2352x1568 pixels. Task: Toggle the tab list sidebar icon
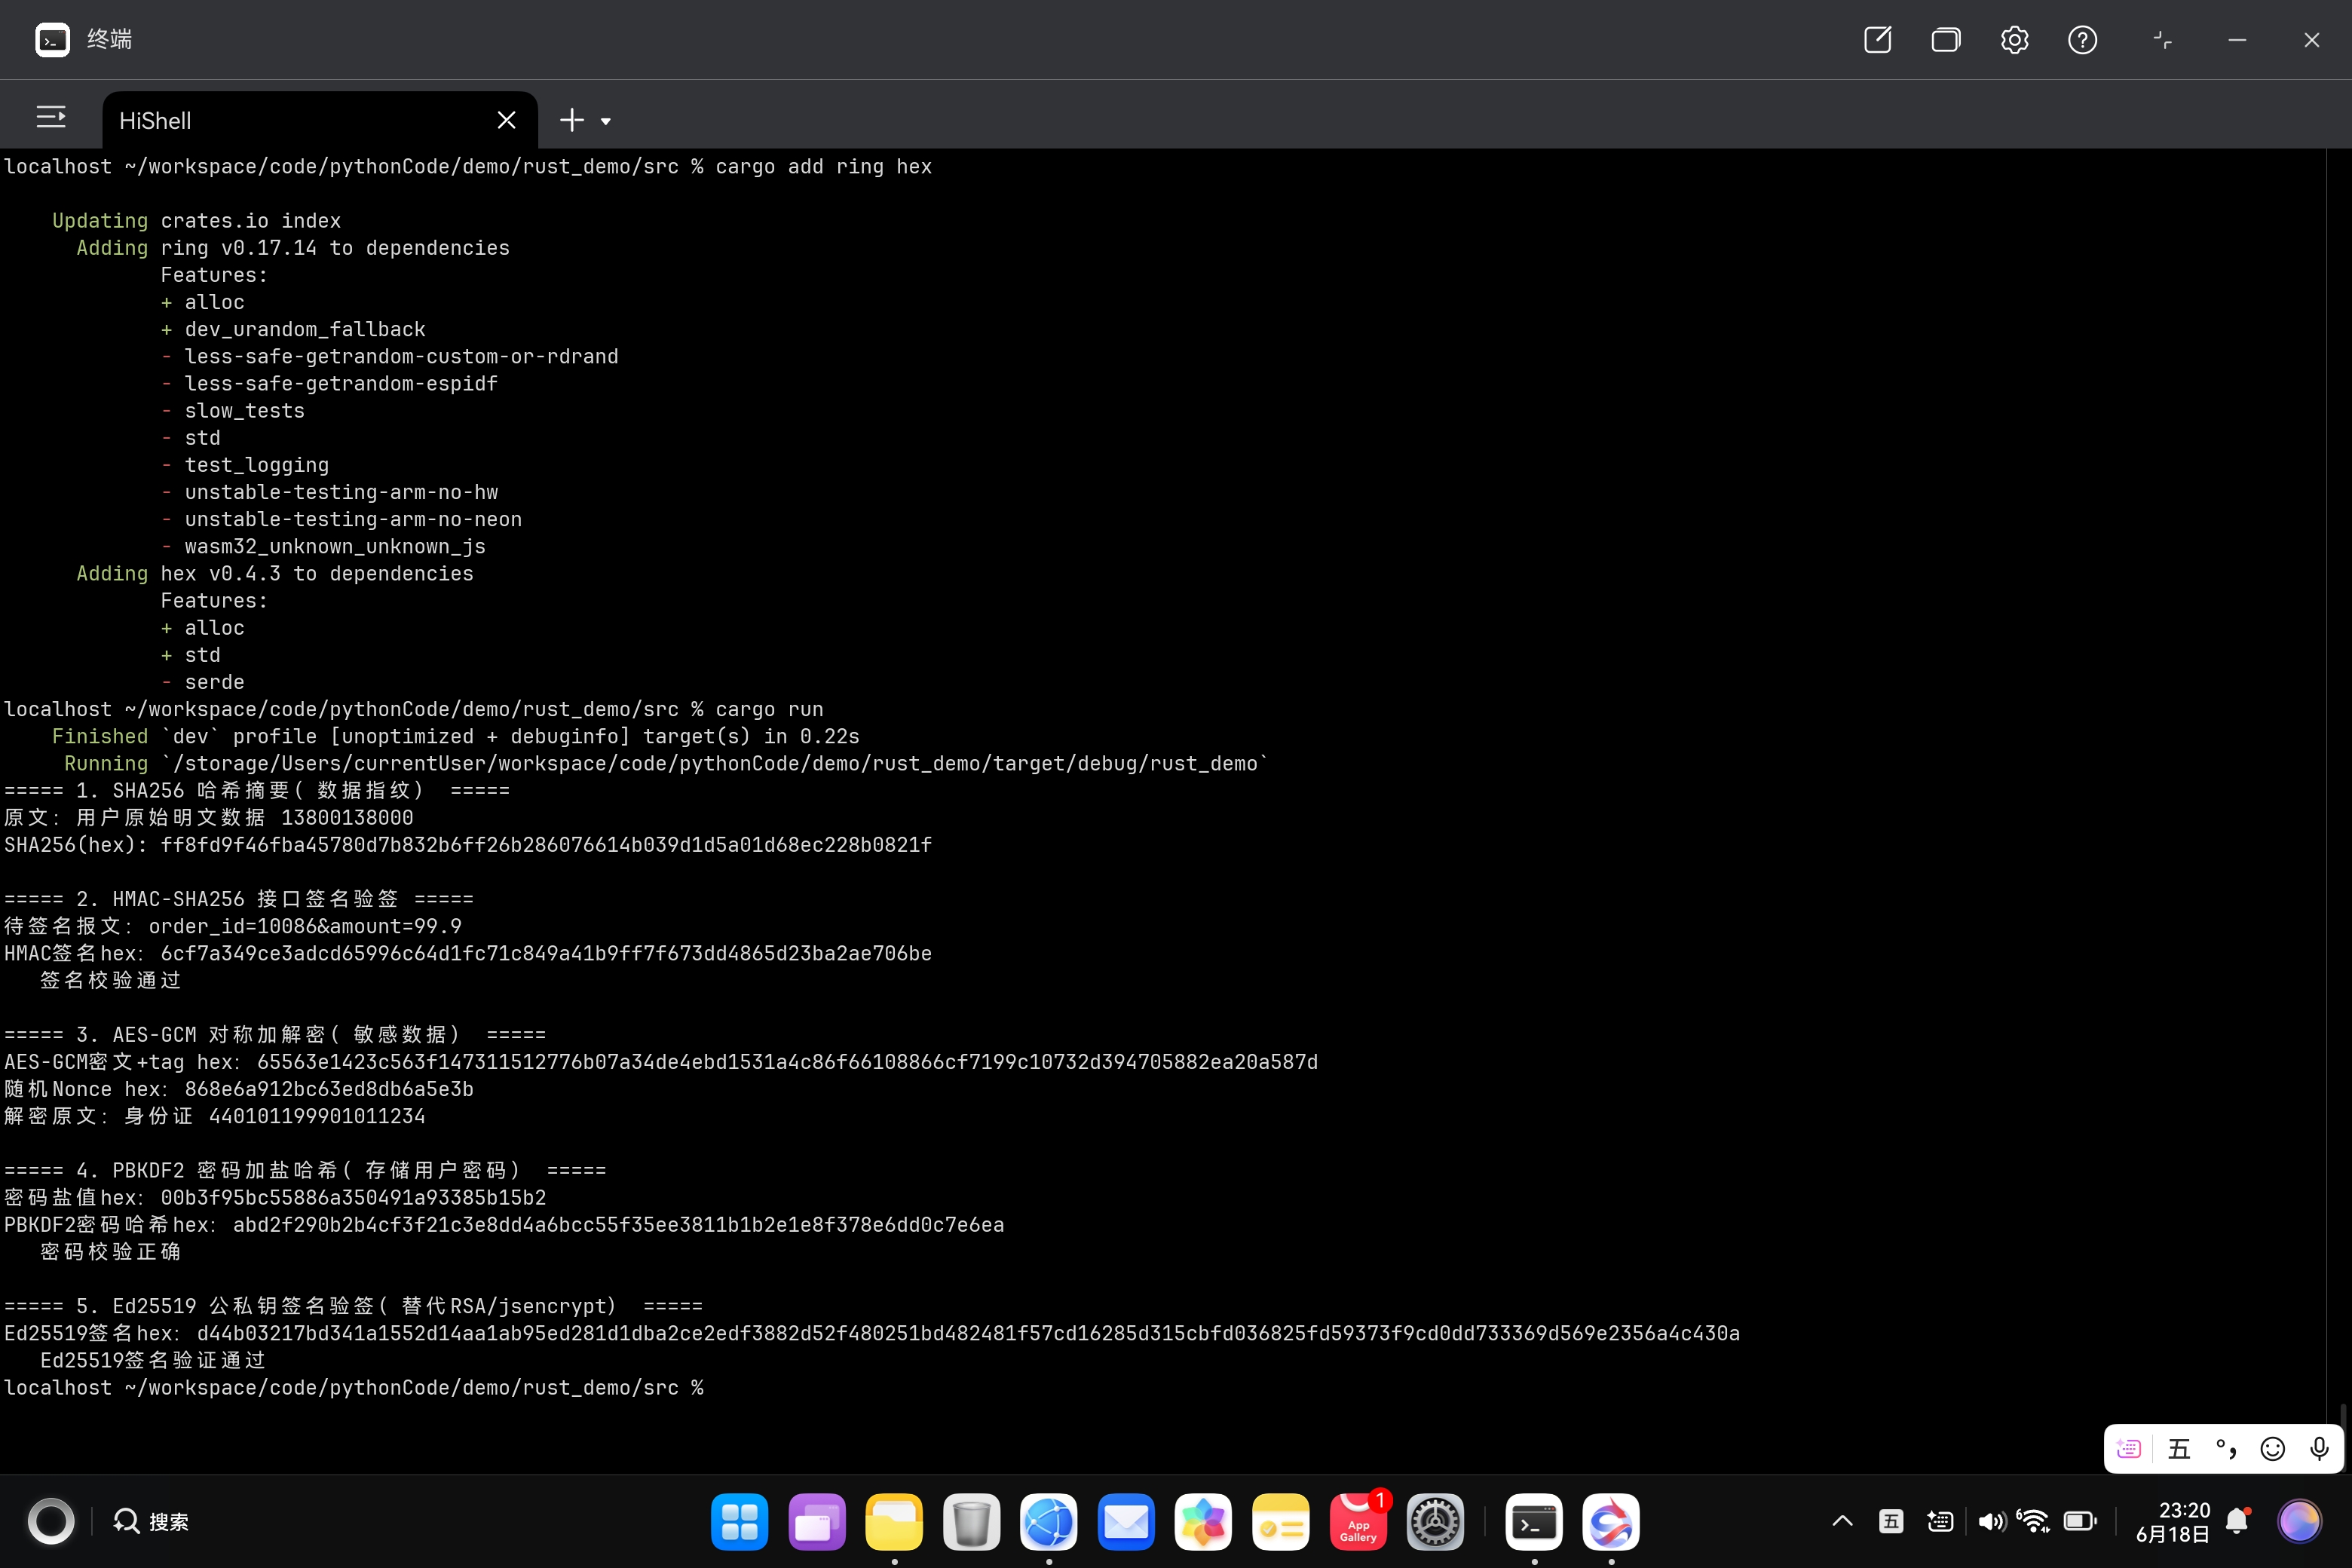(51, 118)
